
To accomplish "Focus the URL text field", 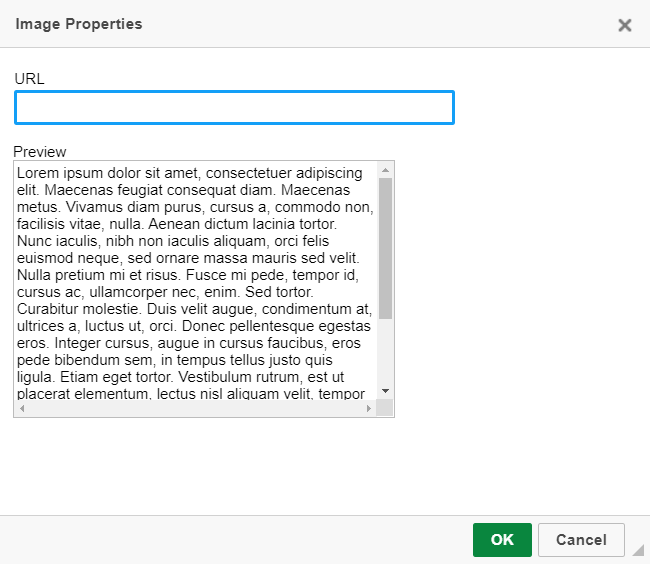I will 234,107.
